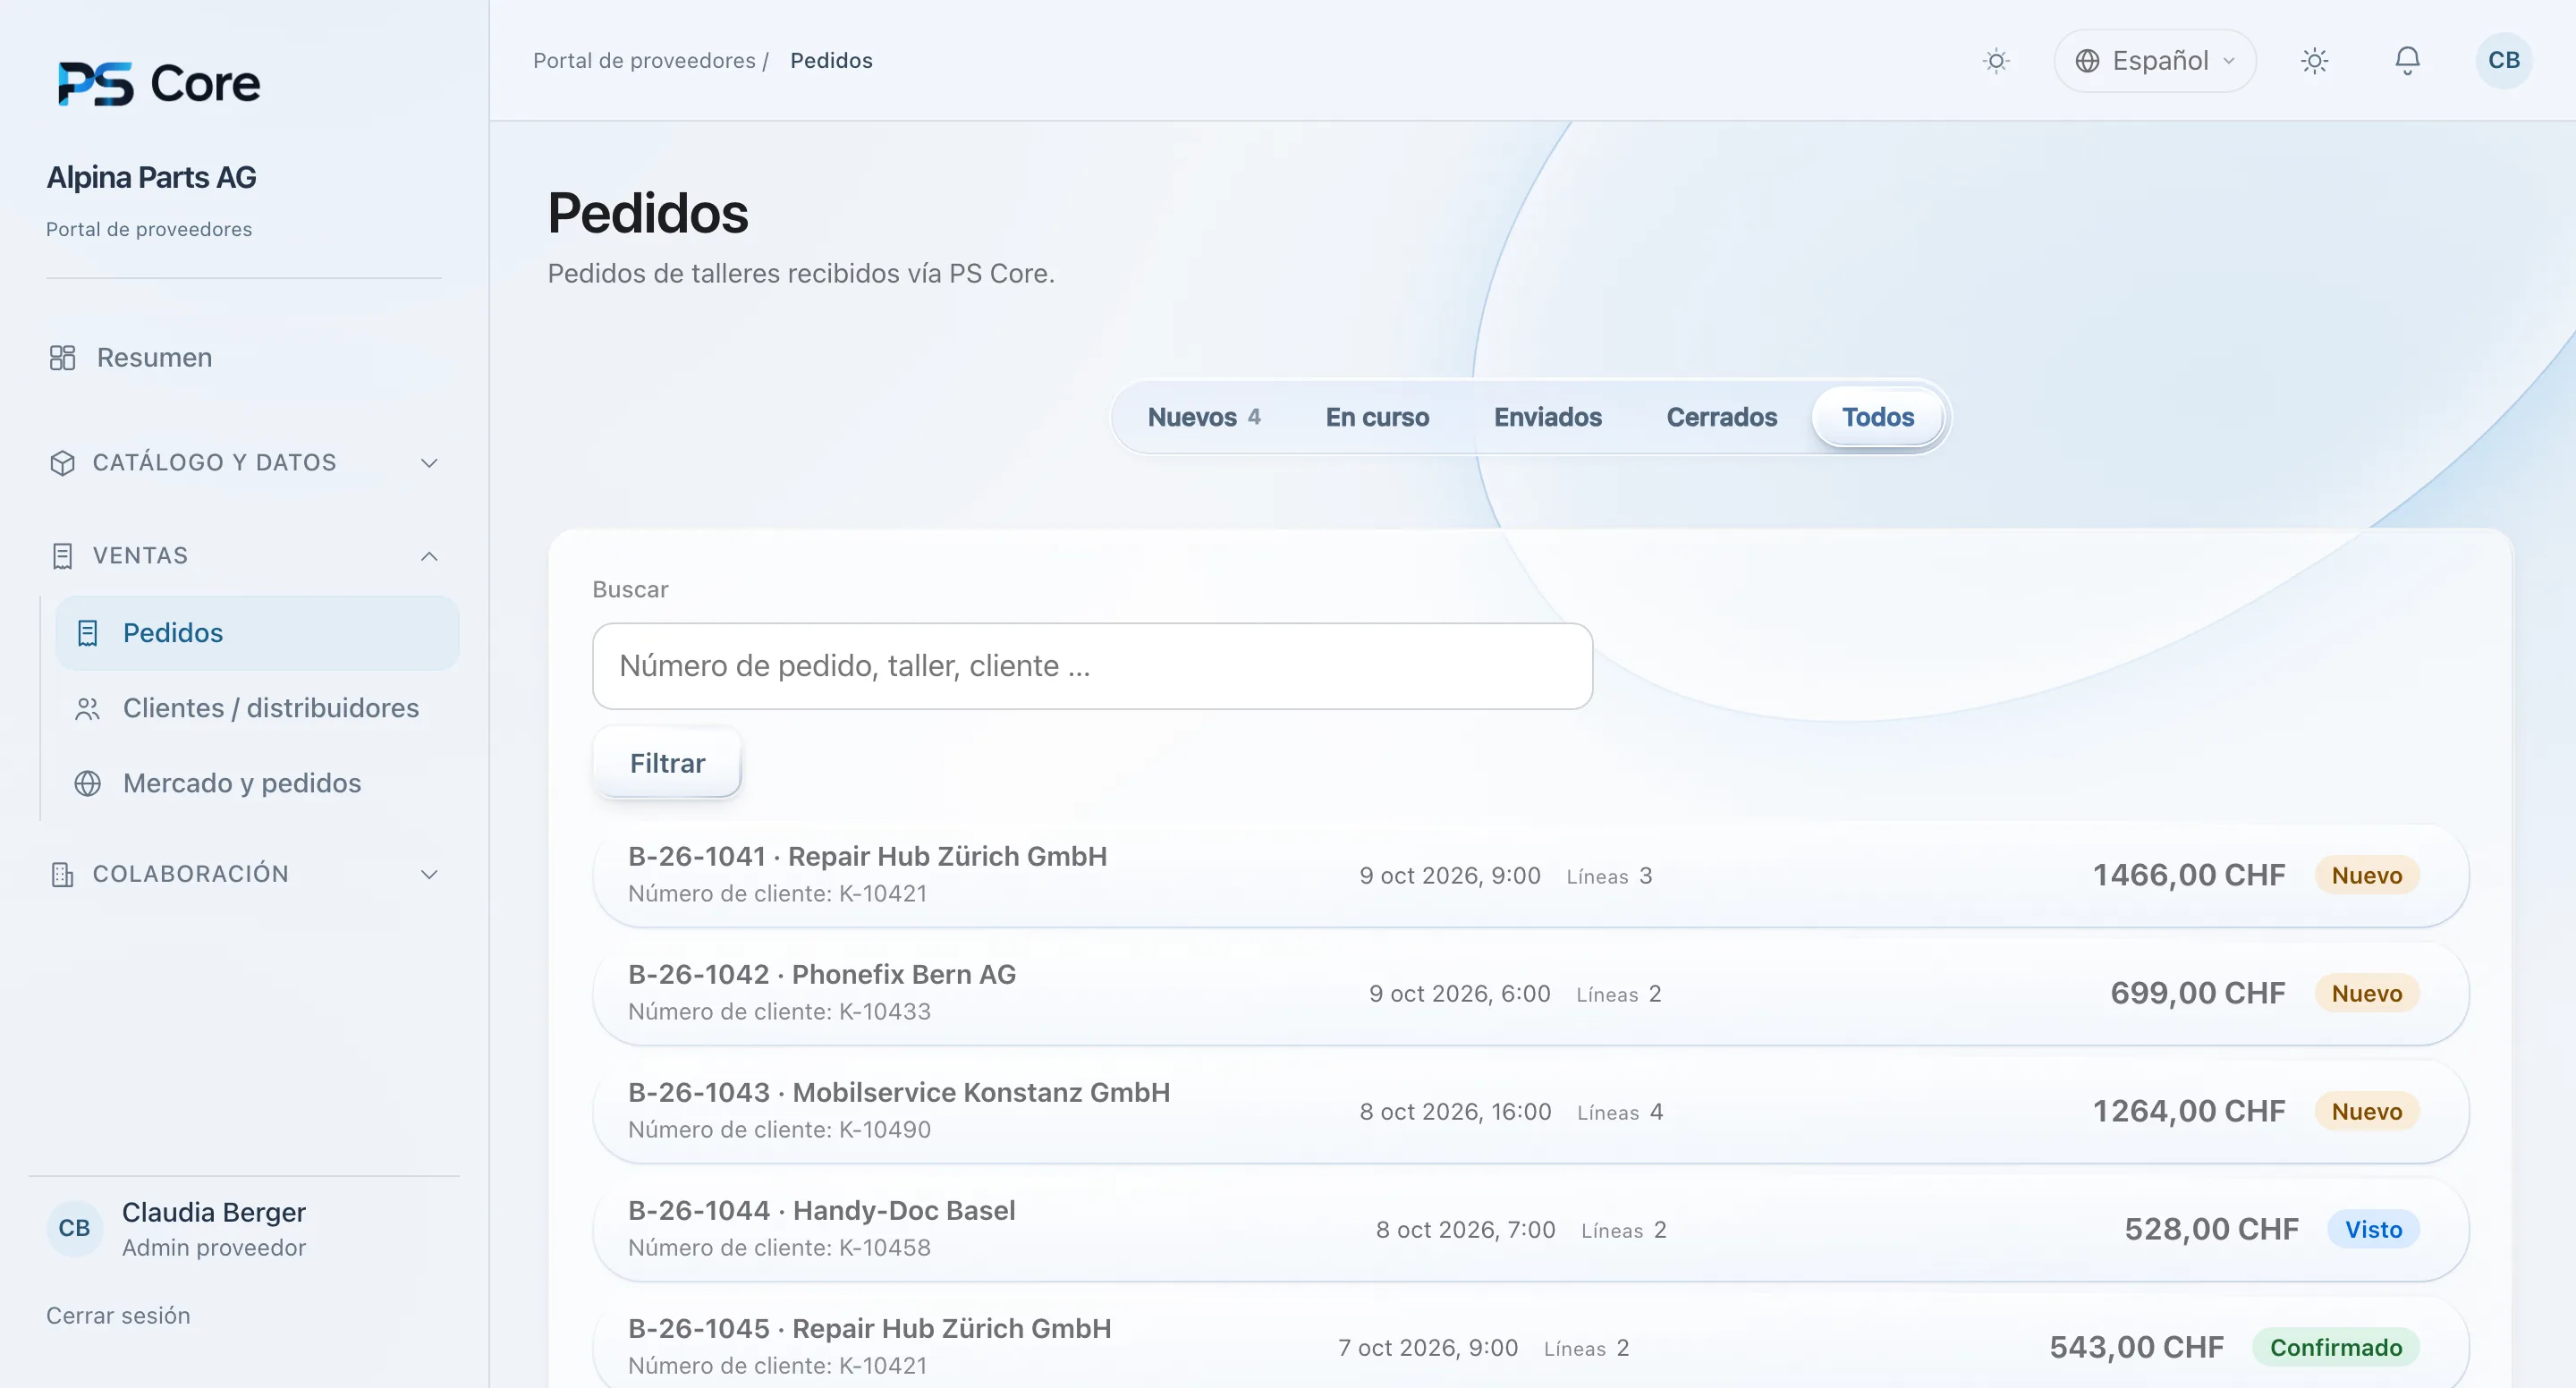Open order B-26-1044 Handy-Doc Basel

pyautogui.click(x=1530, y=1230)
